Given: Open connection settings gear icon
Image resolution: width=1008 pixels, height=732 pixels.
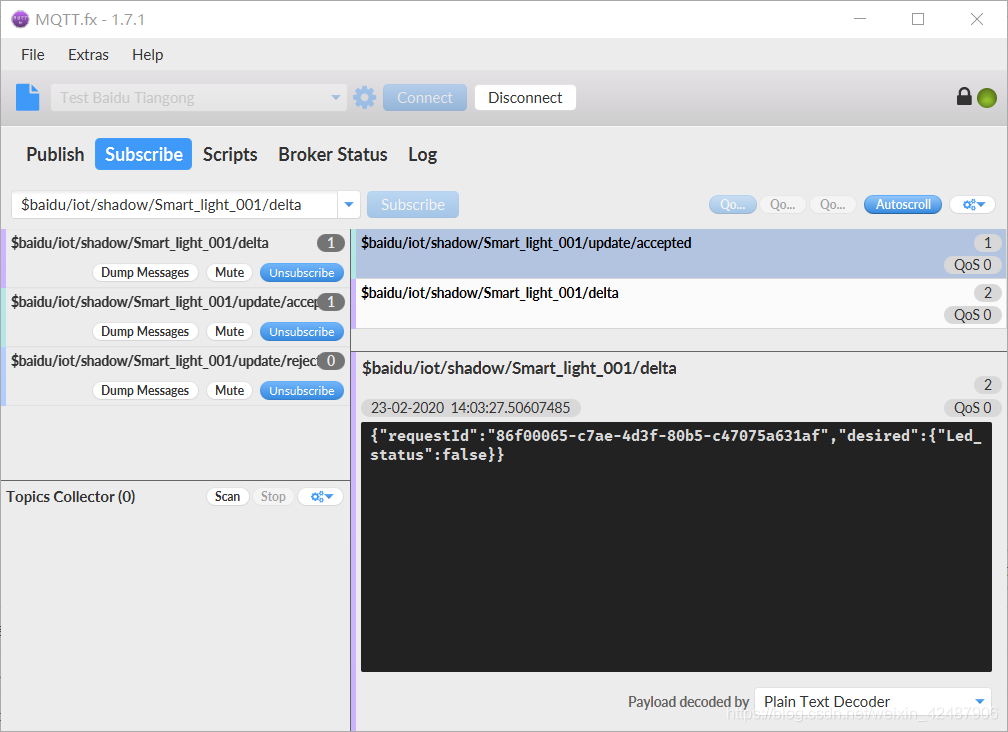Looking at the screenshot, I should click(364, 98).
